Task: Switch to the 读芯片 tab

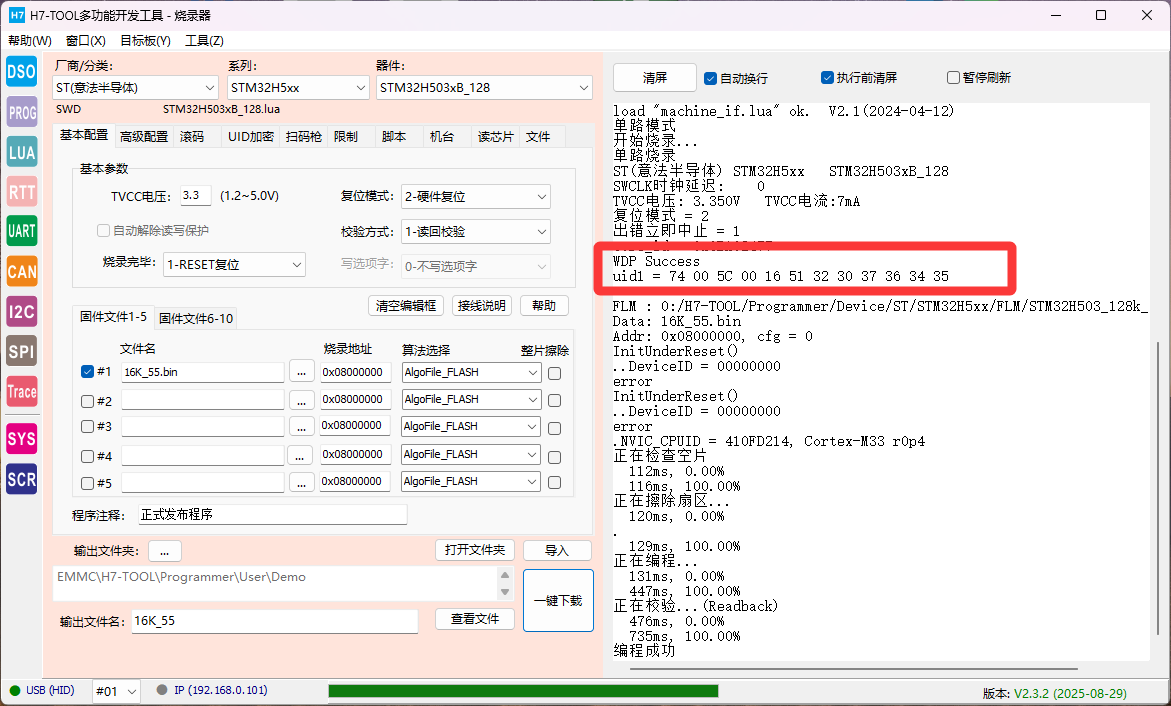Action: click(x=495, y=137)
